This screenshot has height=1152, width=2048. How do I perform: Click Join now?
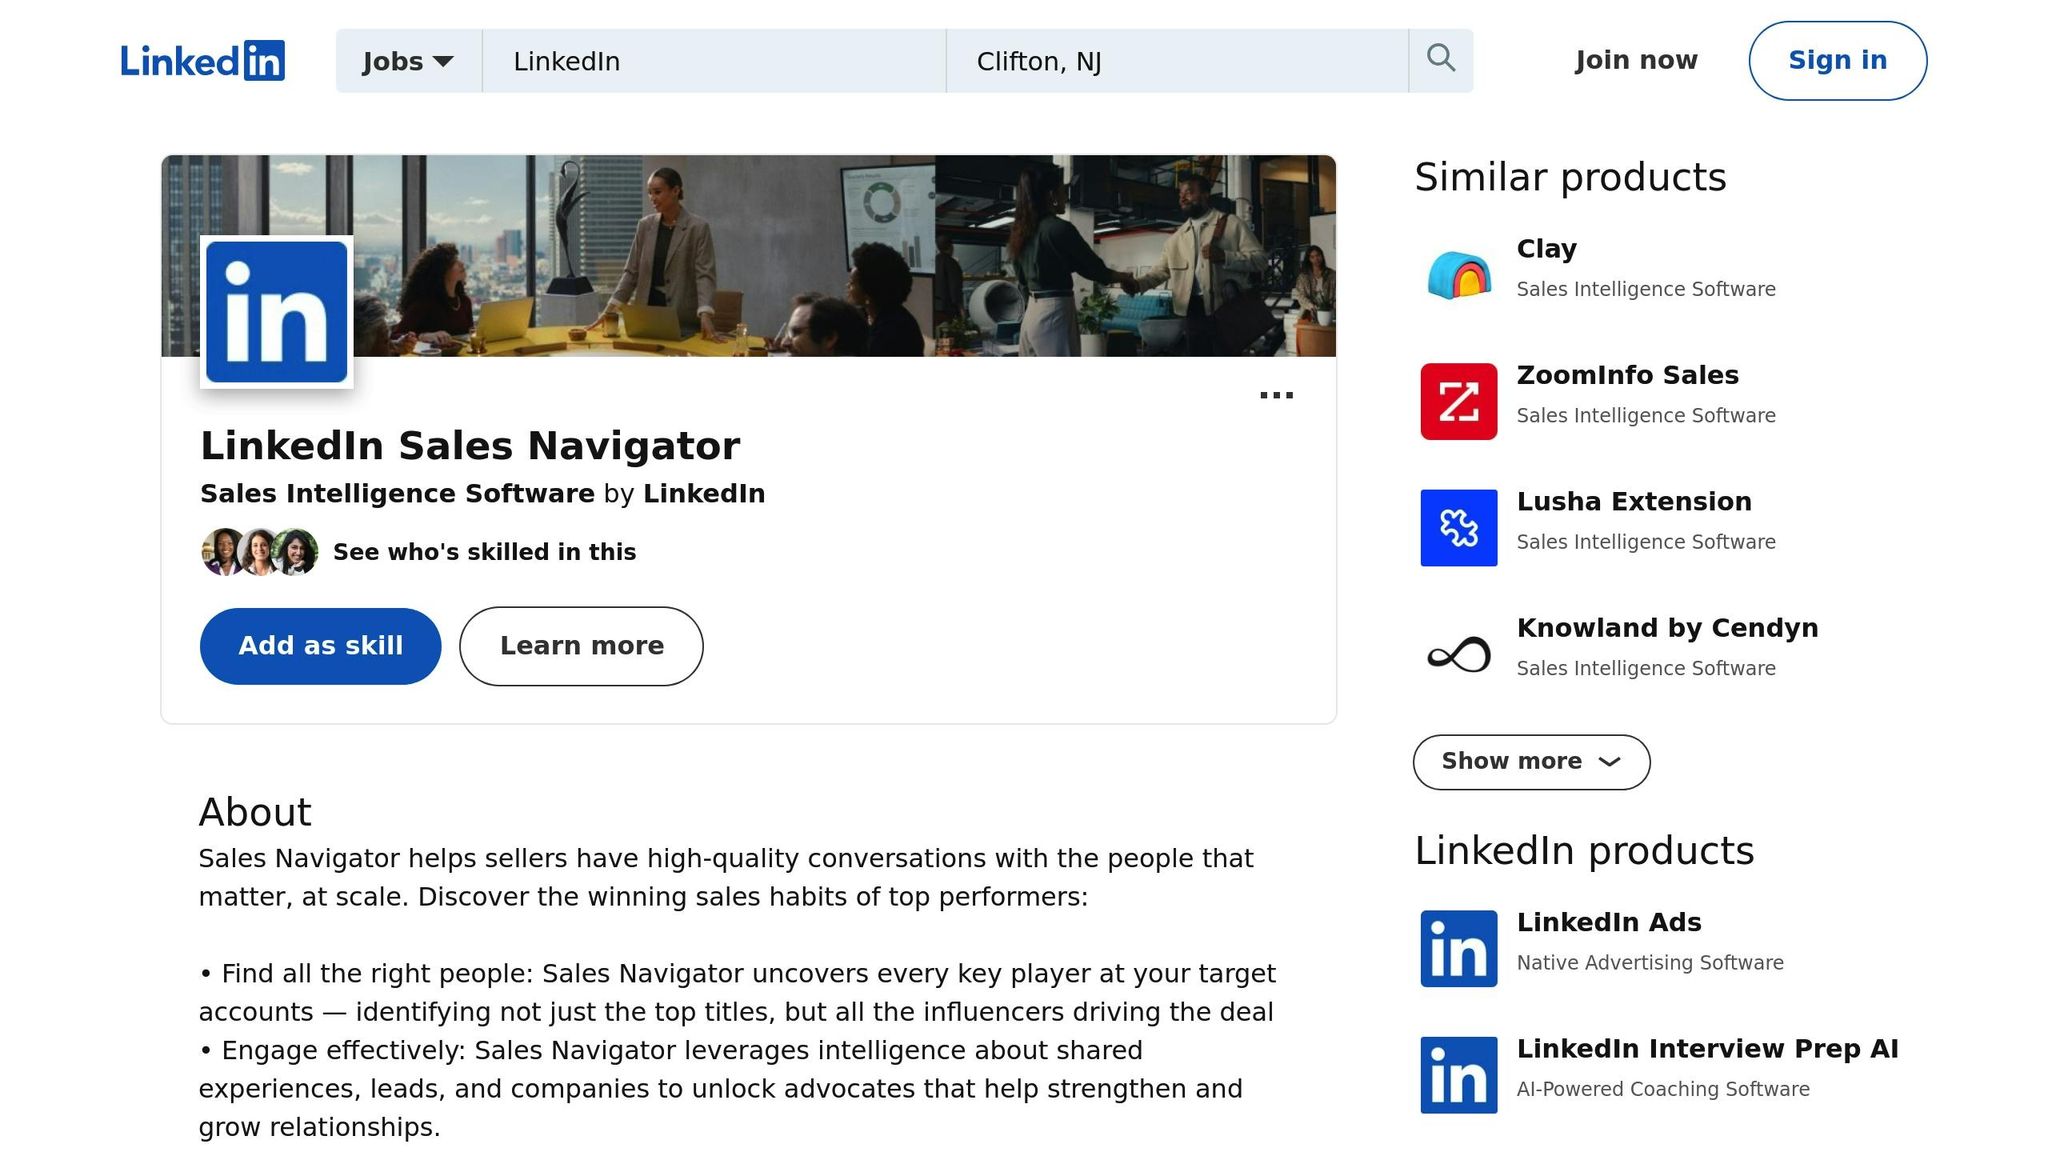[1634, 60]
